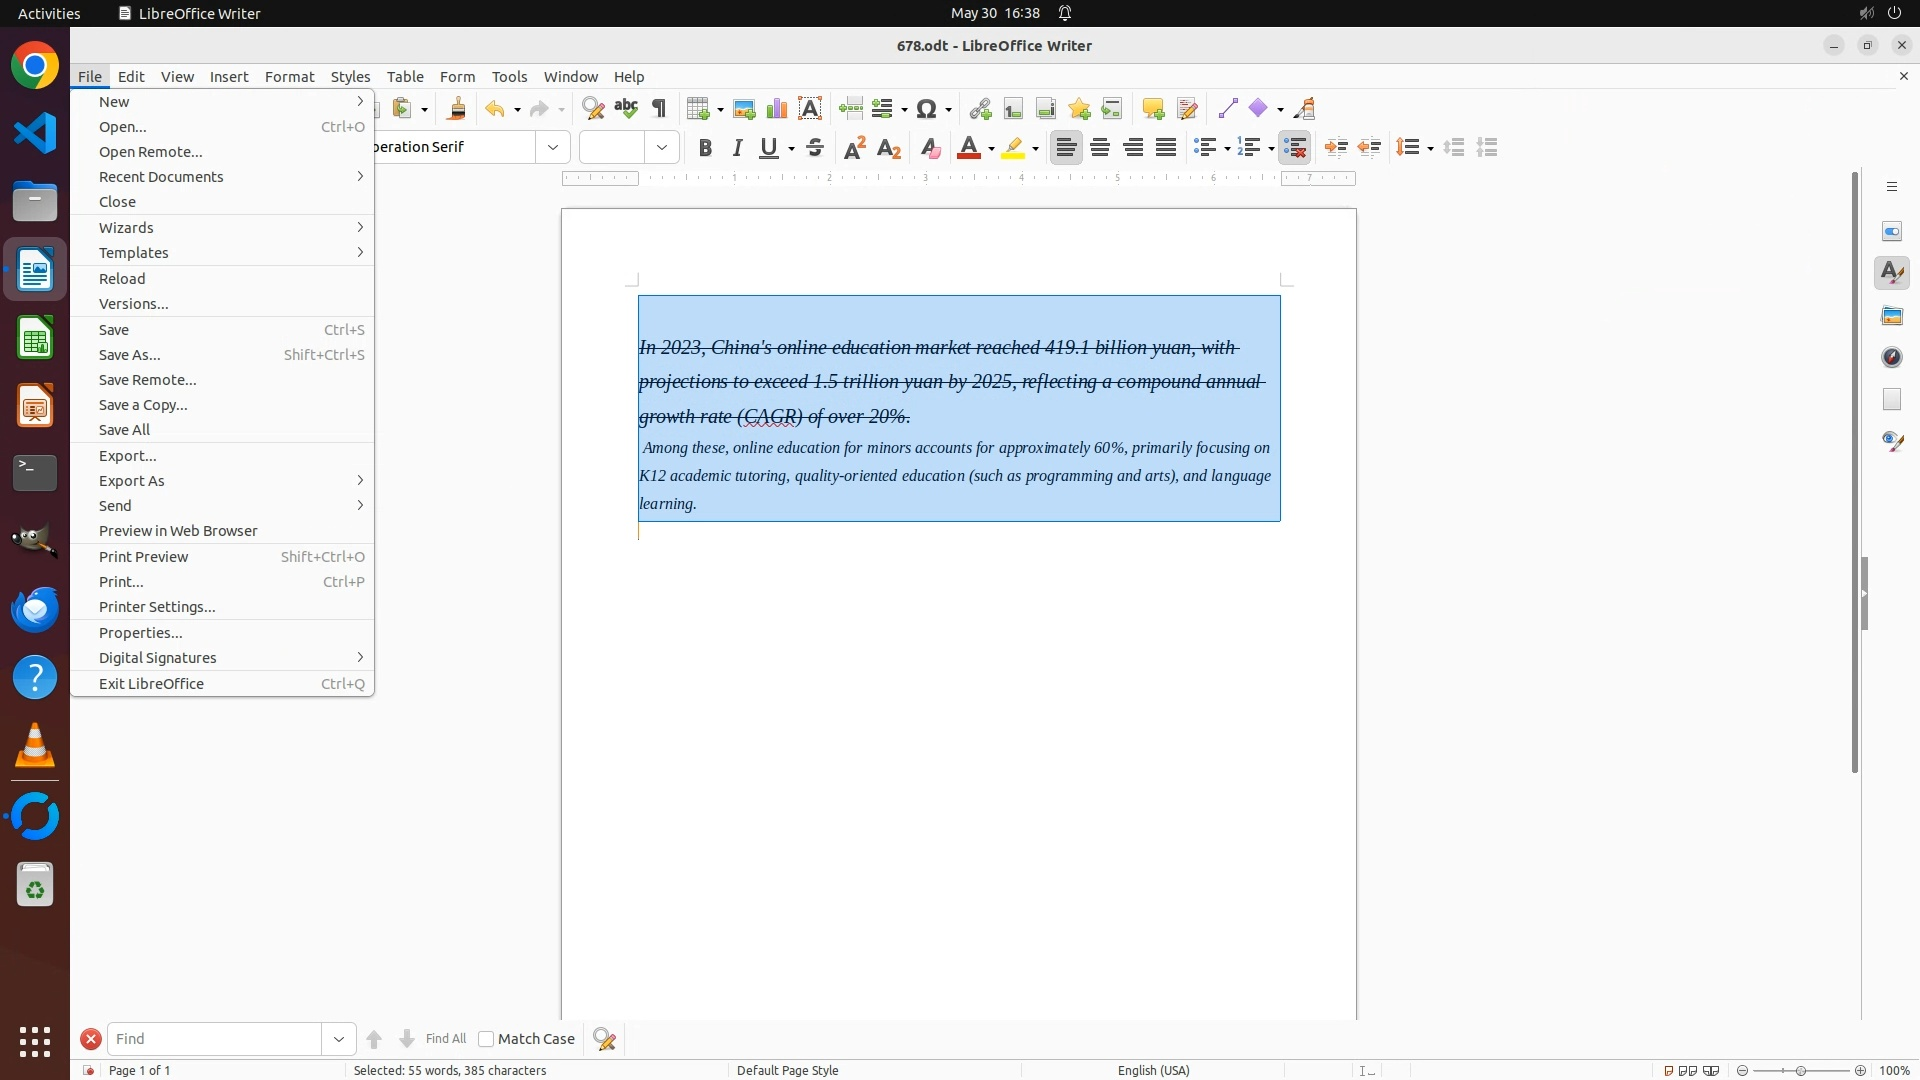
Task: Click the Clone Formatting paintbrush icon
Action: click(x=457, y=109)
